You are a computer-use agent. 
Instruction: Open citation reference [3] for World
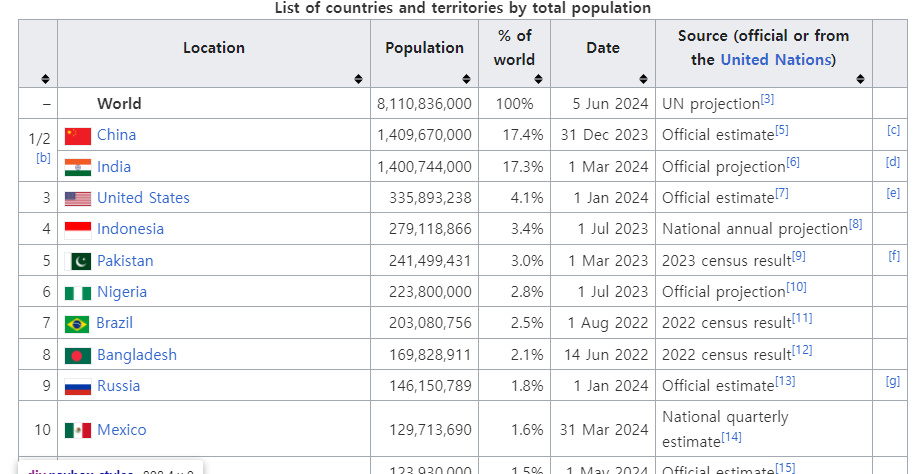(x=767, y=99)
